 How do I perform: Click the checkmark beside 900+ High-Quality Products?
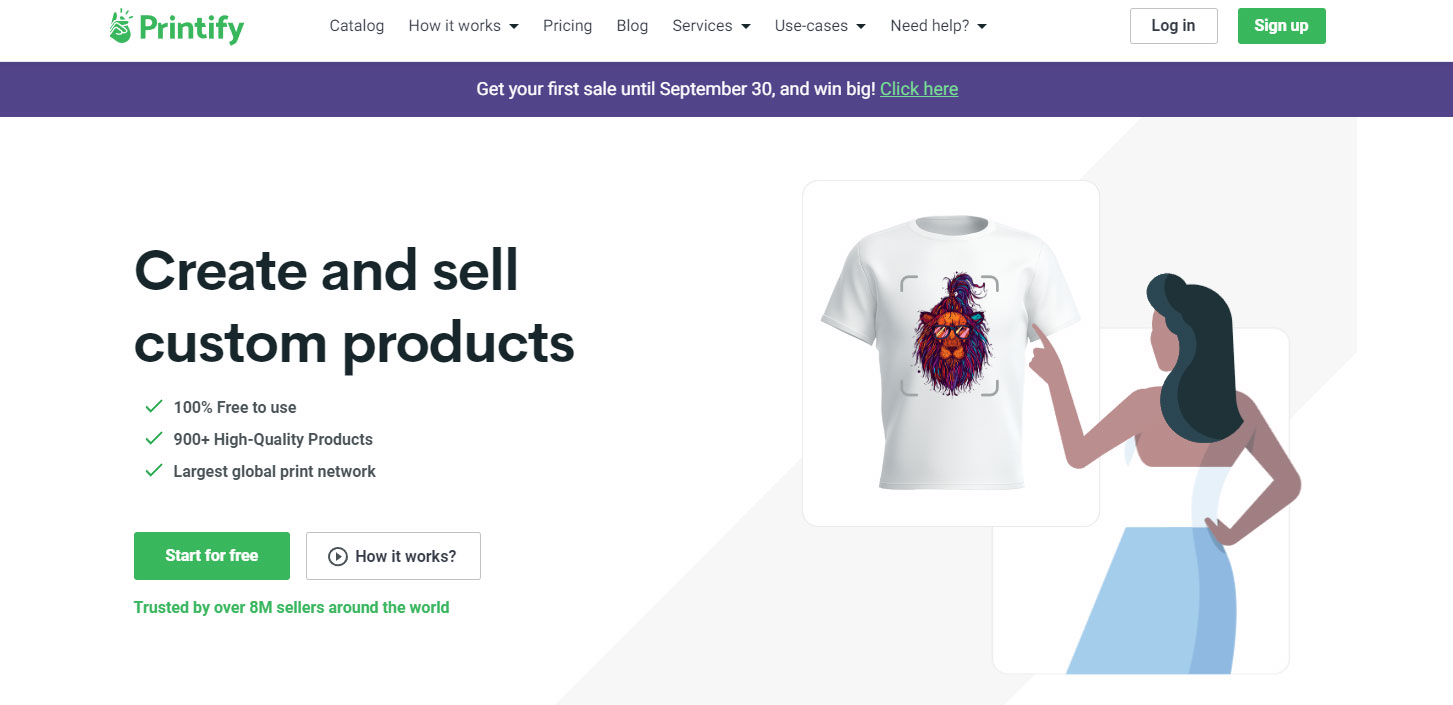coord(154,439)
